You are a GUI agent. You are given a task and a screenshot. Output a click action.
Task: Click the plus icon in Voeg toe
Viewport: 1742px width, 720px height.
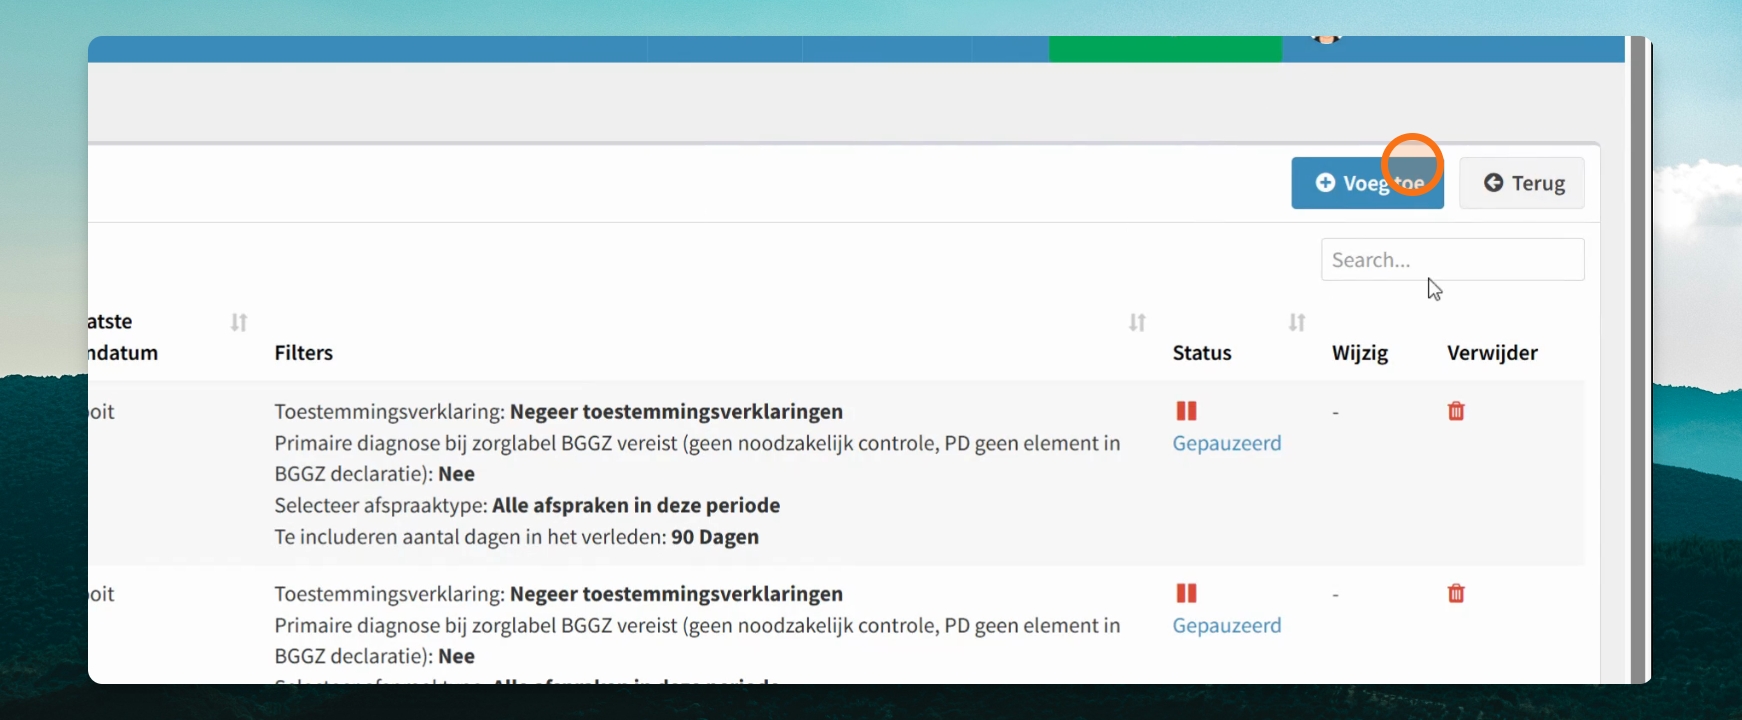(x=1325, y=183)
